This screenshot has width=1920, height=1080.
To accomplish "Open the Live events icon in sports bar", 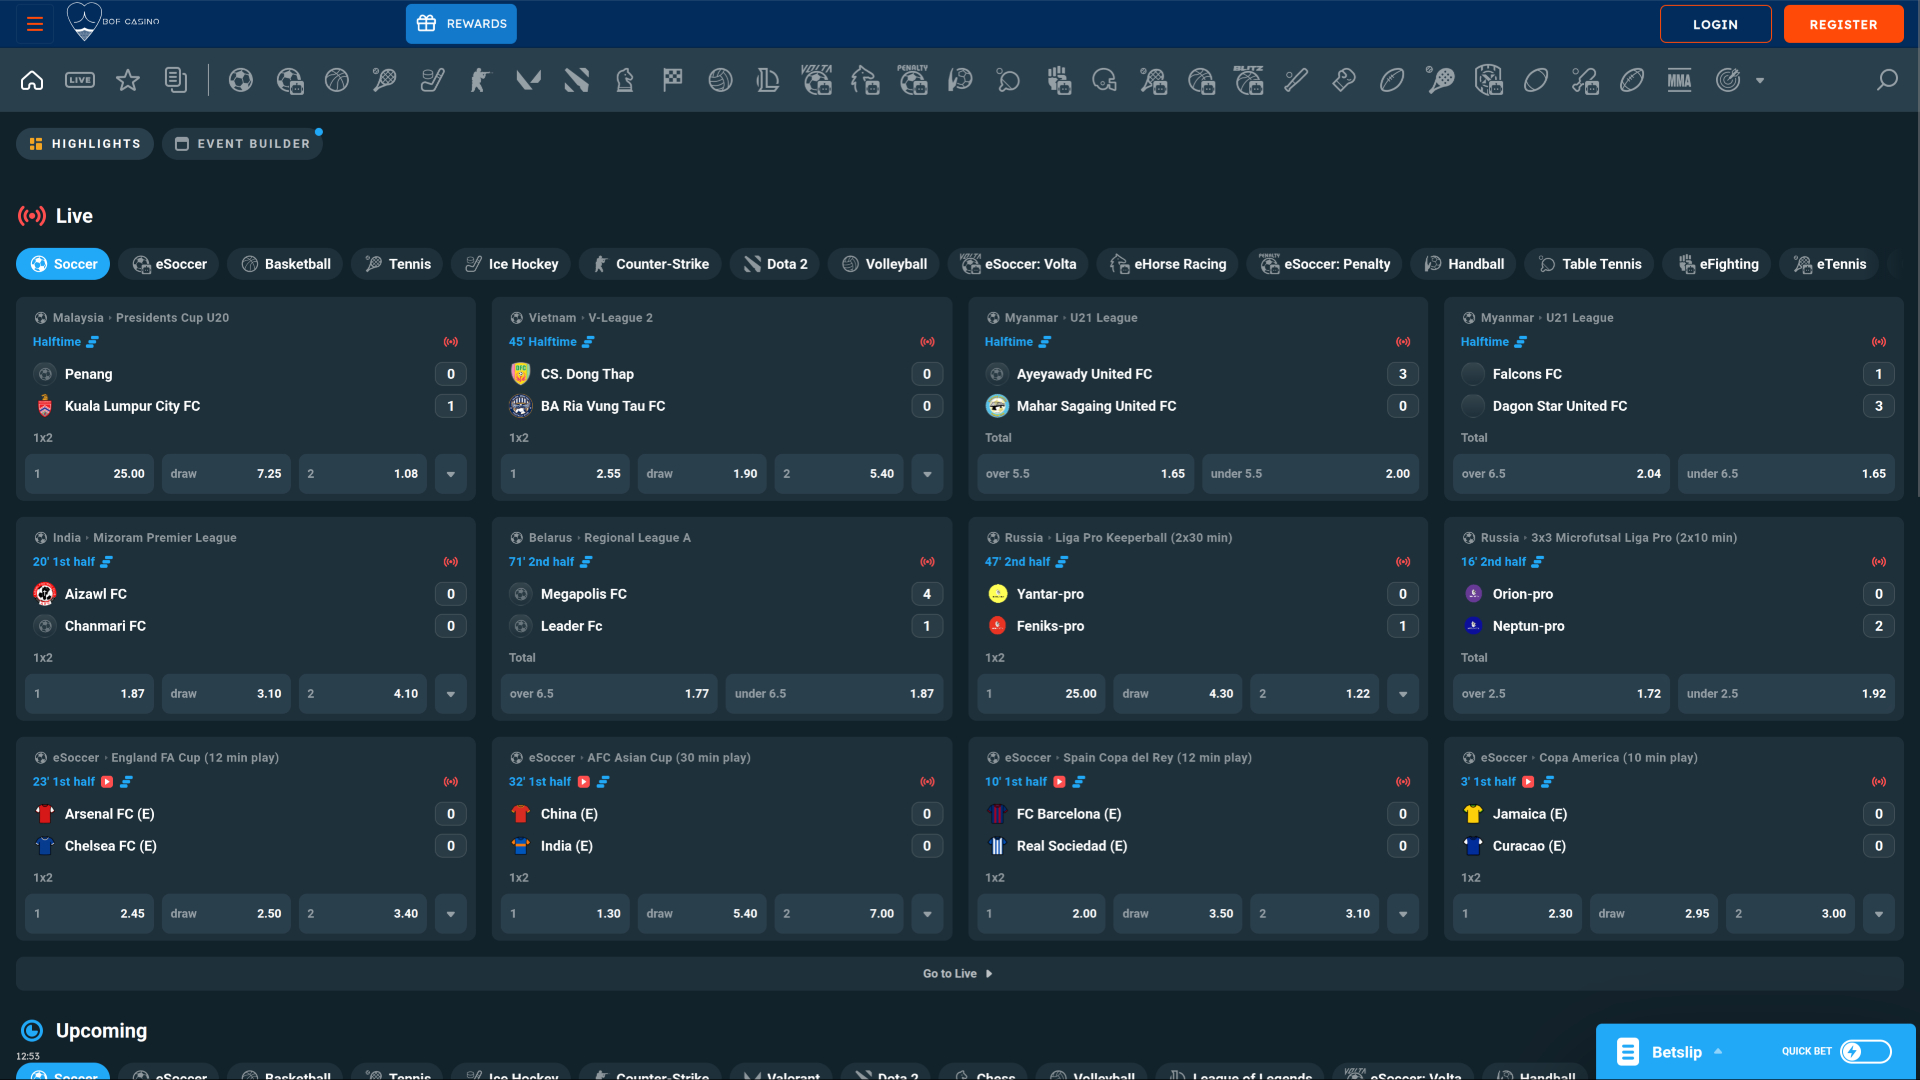I will (x=80, y=80).
